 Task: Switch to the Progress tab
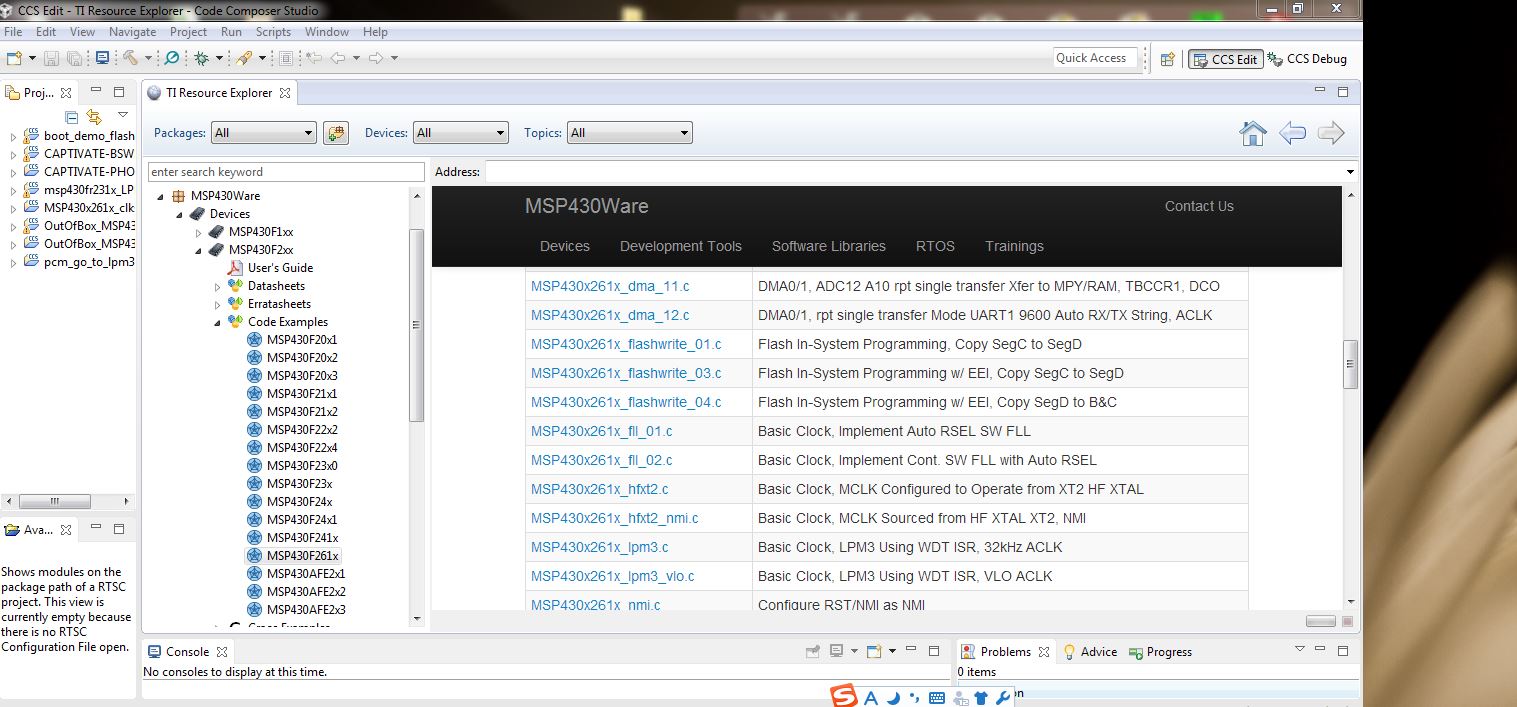[x=1160, y=652]
